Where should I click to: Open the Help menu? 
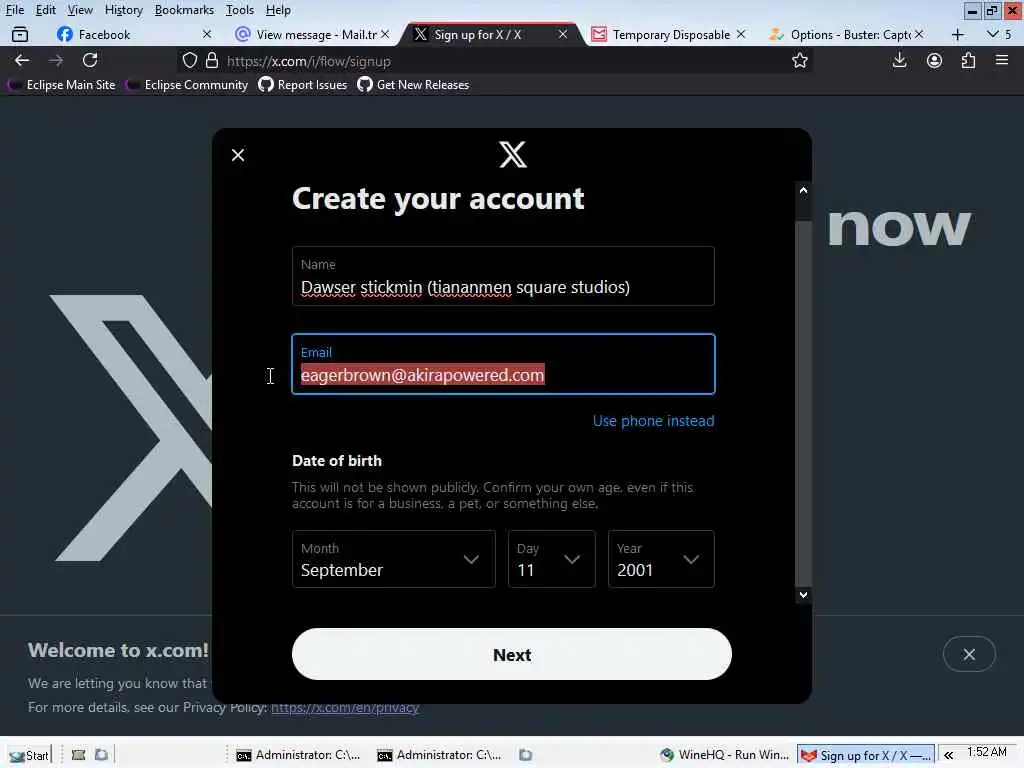278,10
